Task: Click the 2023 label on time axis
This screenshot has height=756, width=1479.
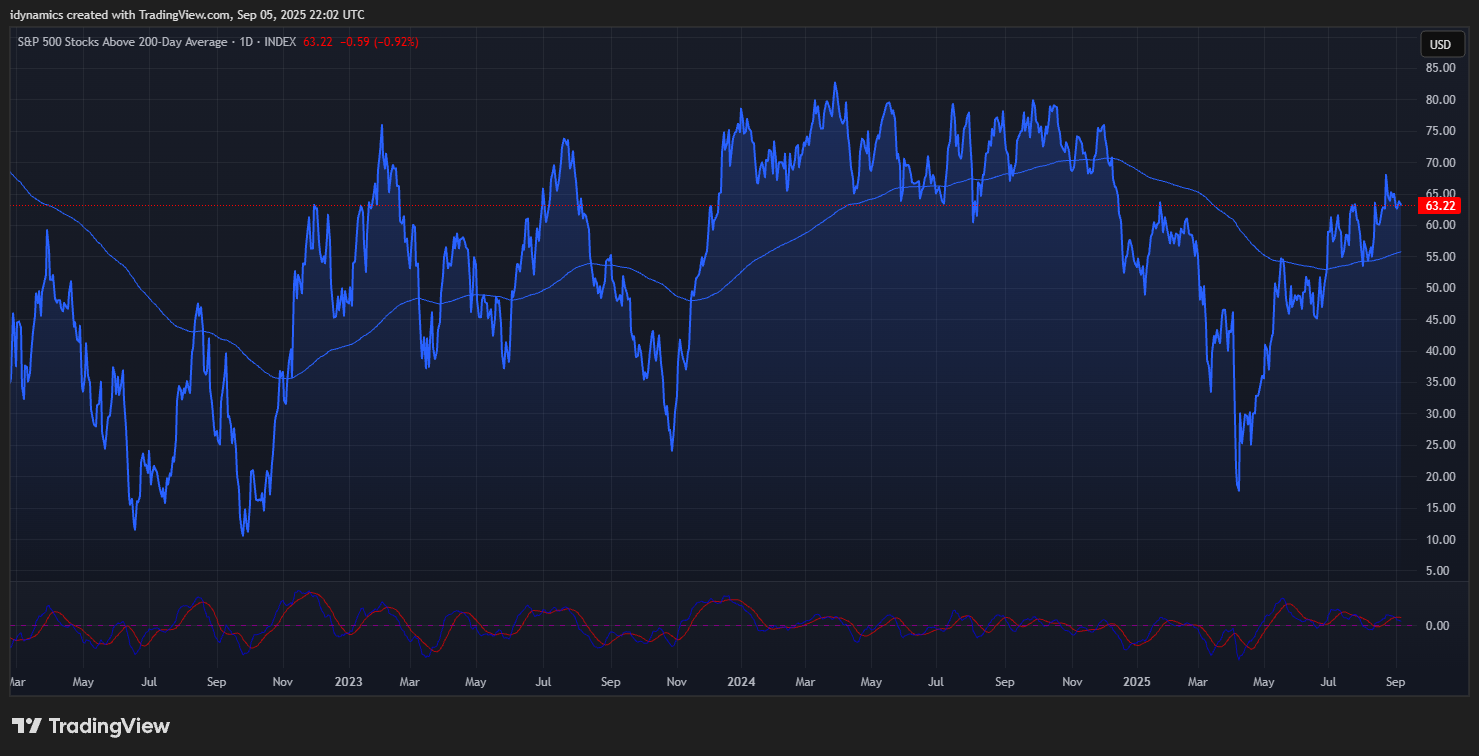Action: click(x=348, y=682)
